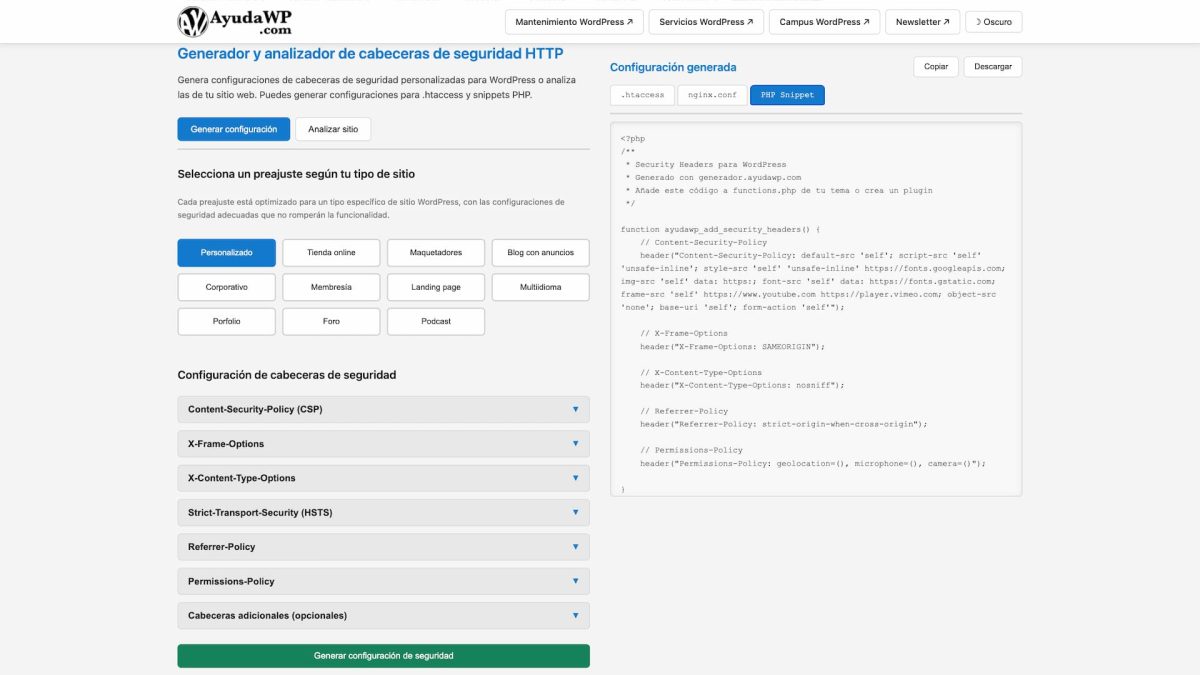The height and width of the screenshot is (675, 1200).
Task: Click the Copiar button
Action: [936, 67]
